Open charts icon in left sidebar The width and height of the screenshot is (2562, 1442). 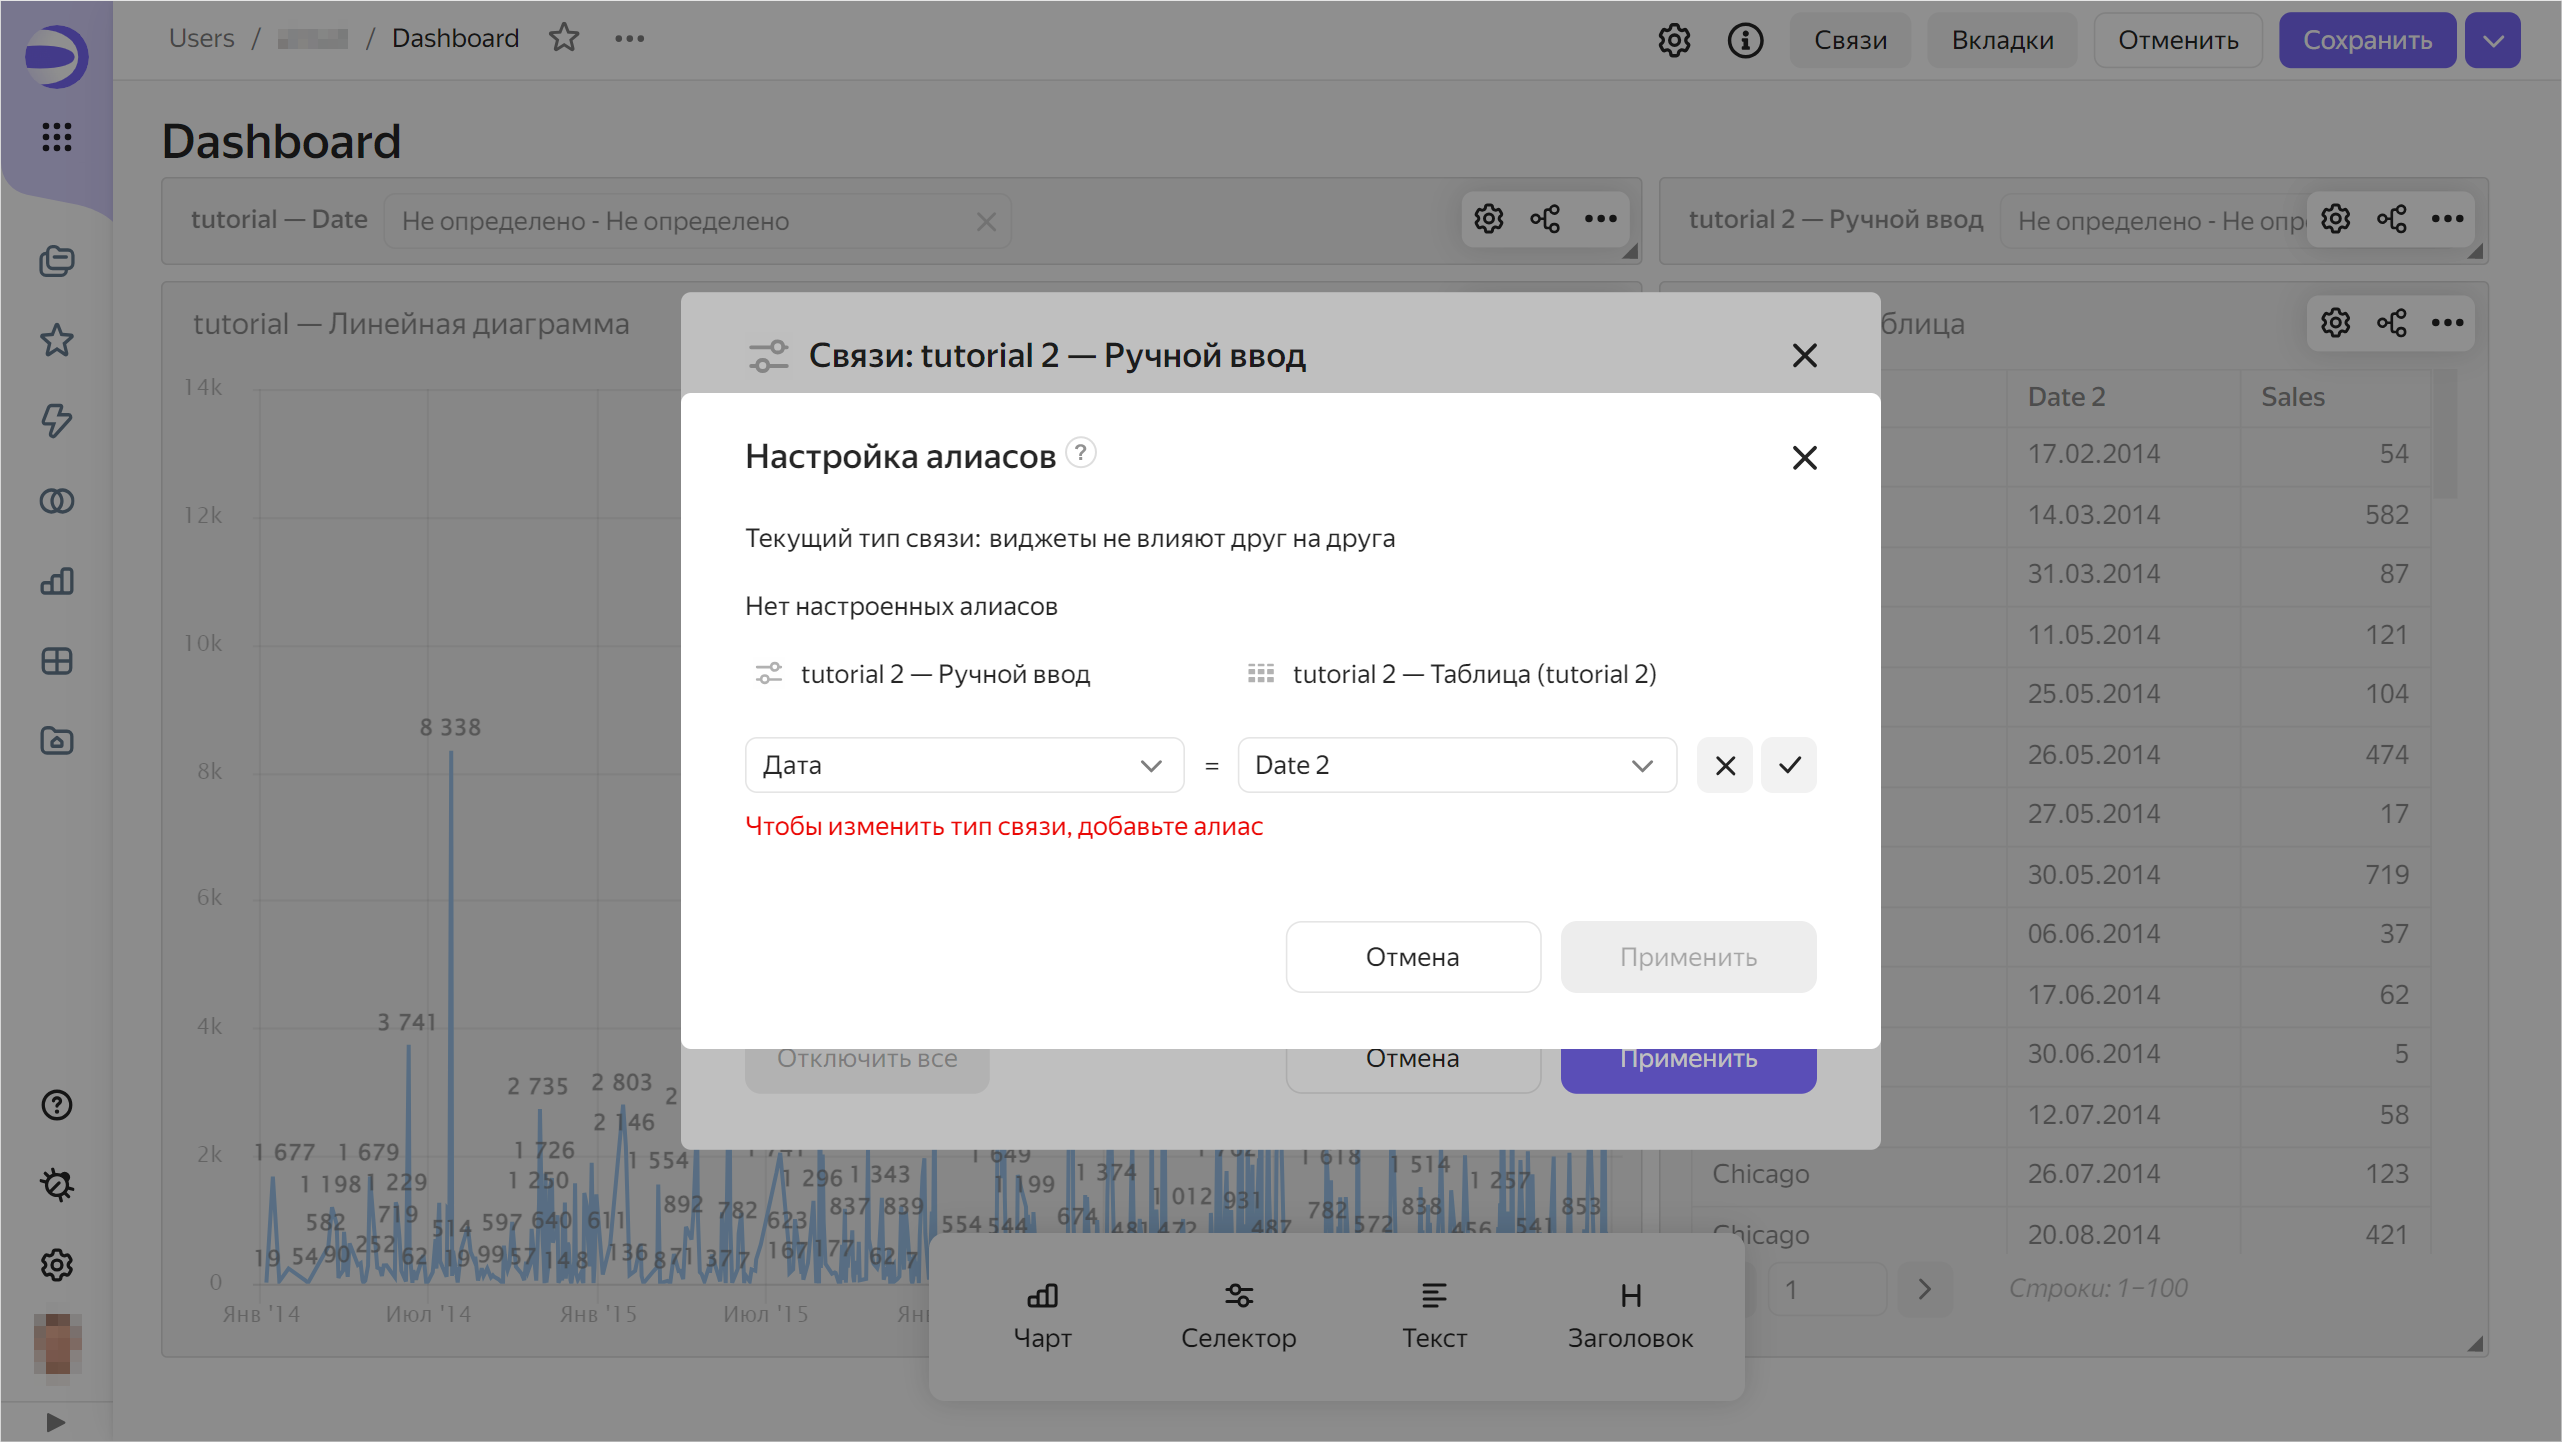(x=57, y=581)
